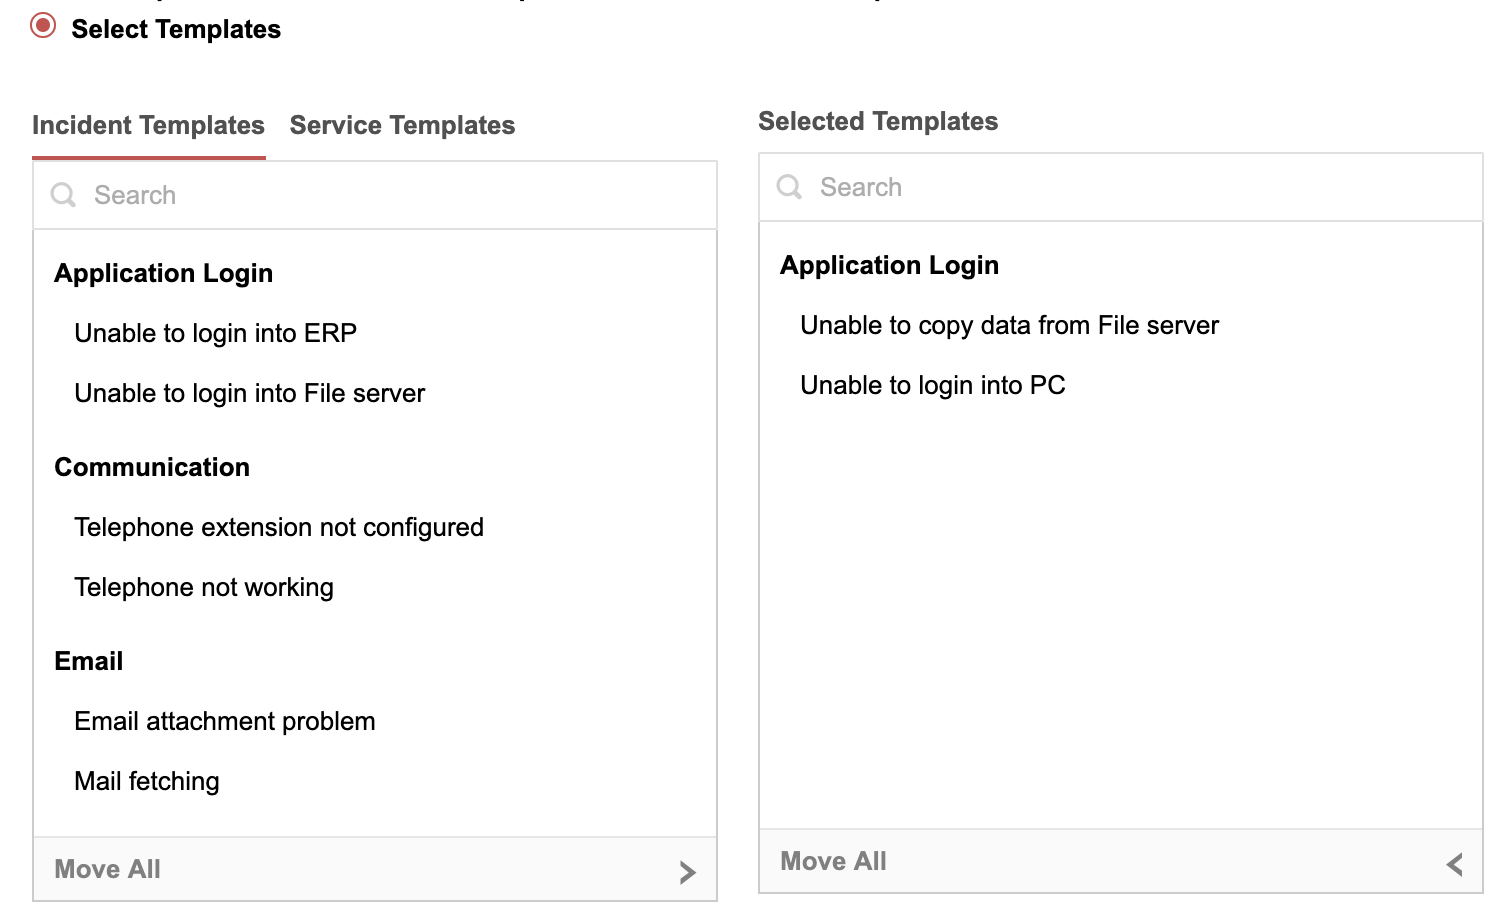
Task: Select the Telephone not working template
Action: (203, 587)
